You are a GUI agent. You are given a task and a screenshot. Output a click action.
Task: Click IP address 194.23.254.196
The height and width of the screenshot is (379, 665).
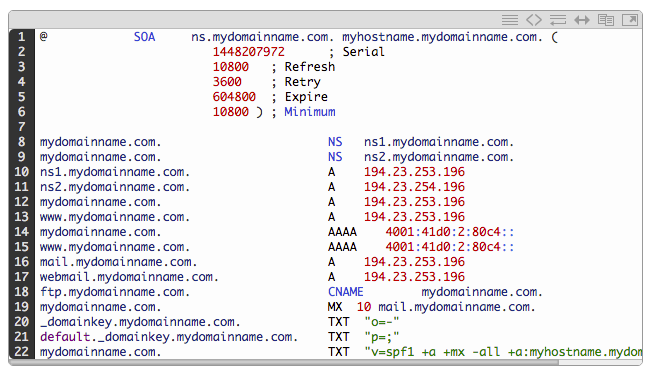[414, 187]
